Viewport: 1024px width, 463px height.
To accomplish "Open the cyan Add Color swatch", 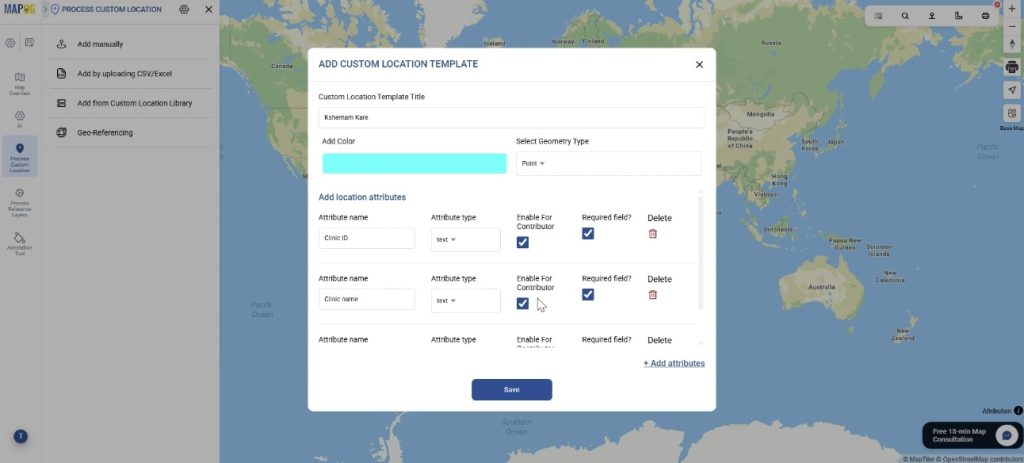I will (x=414, y=163).
